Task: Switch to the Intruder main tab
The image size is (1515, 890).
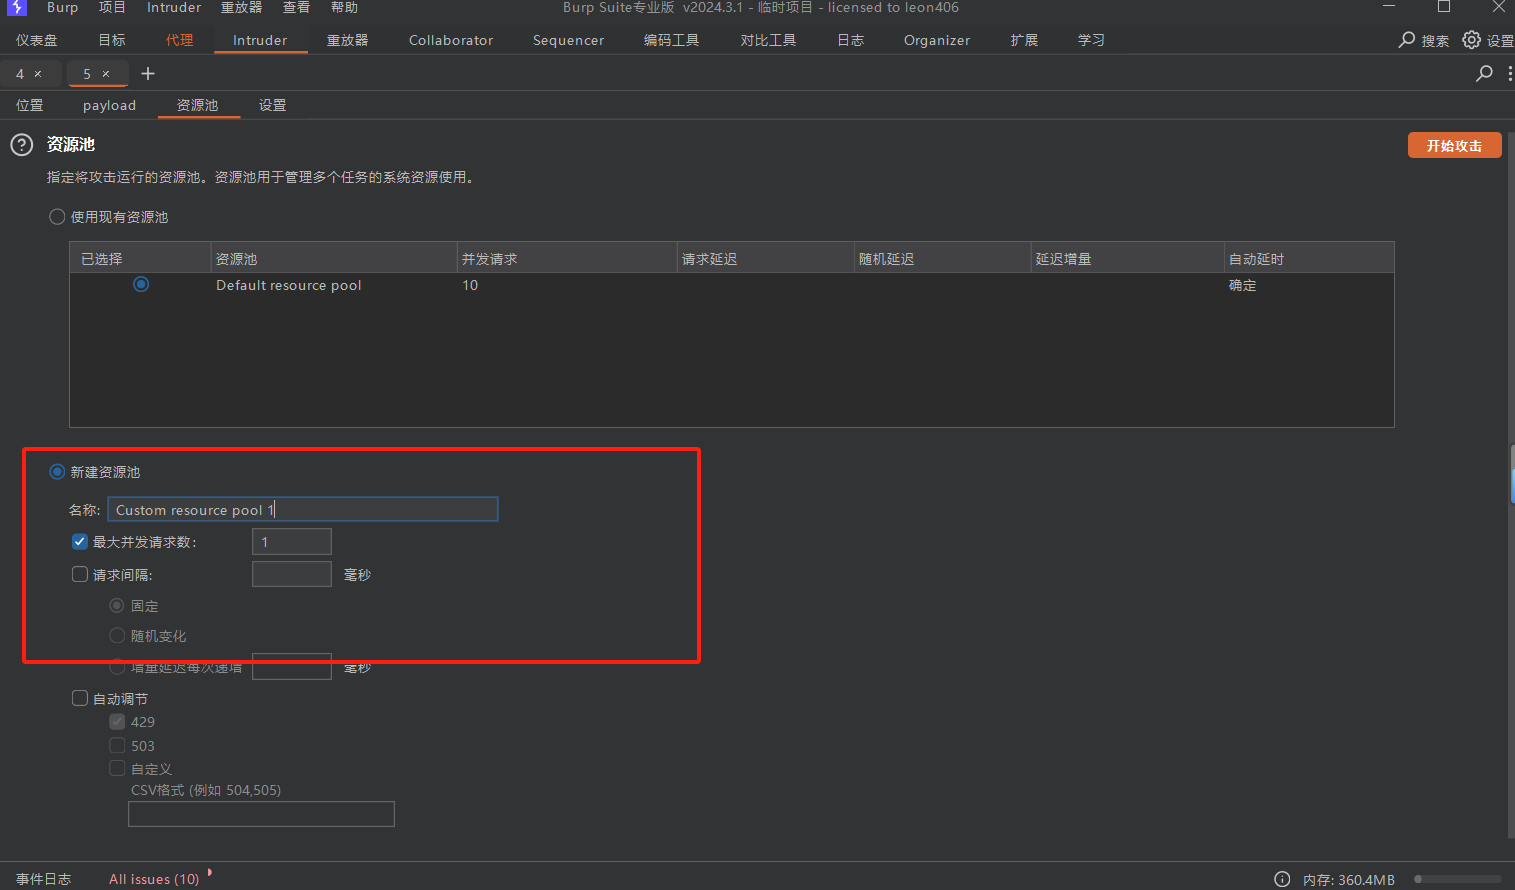Action: click(x=260, y=40)
